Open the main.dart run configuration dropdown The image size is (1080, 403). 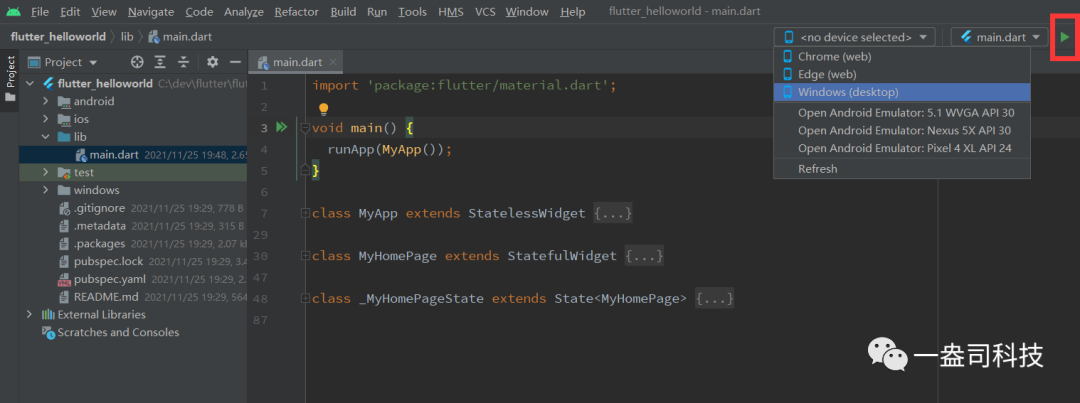click(999, 37)
